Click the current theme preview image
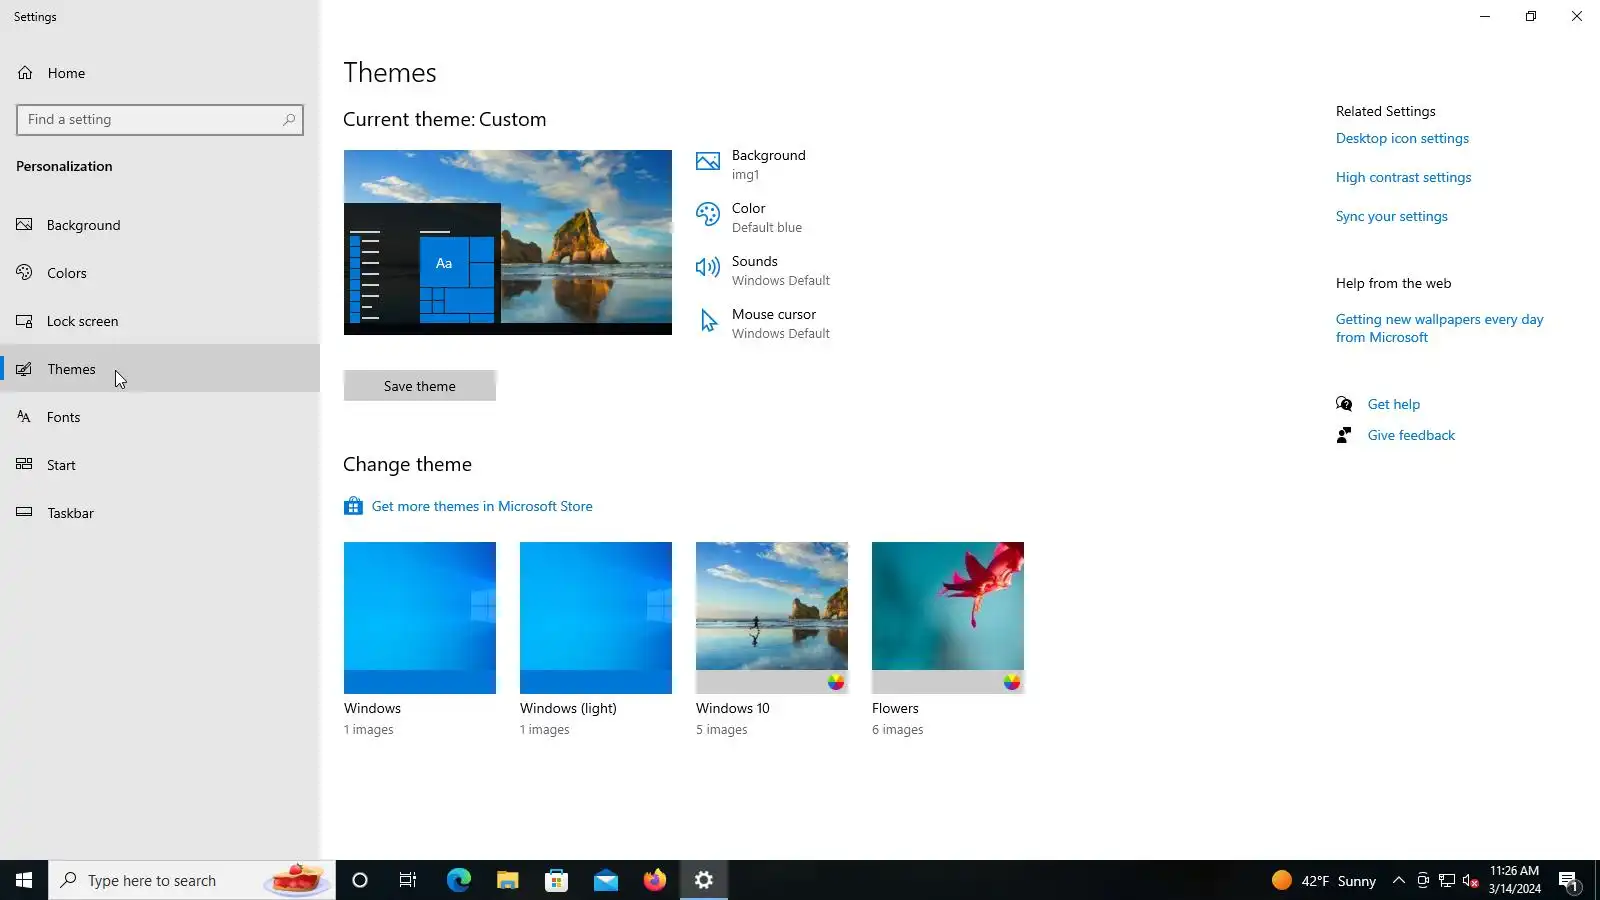The image size is (1600, 900). (x=508, y=242)
